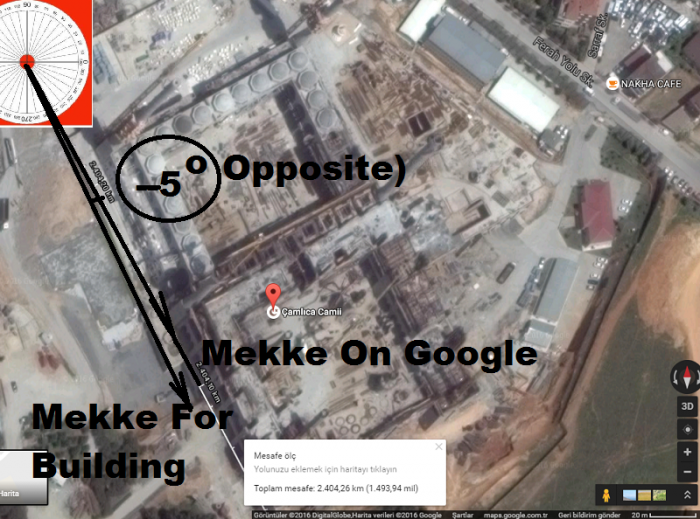Click the Geri bildirim gönder link

coord(589,515)
